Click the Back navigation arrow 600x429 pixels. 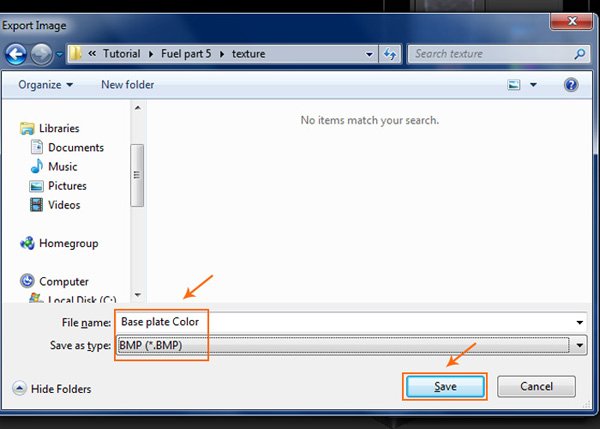click(x=17, y=54)
